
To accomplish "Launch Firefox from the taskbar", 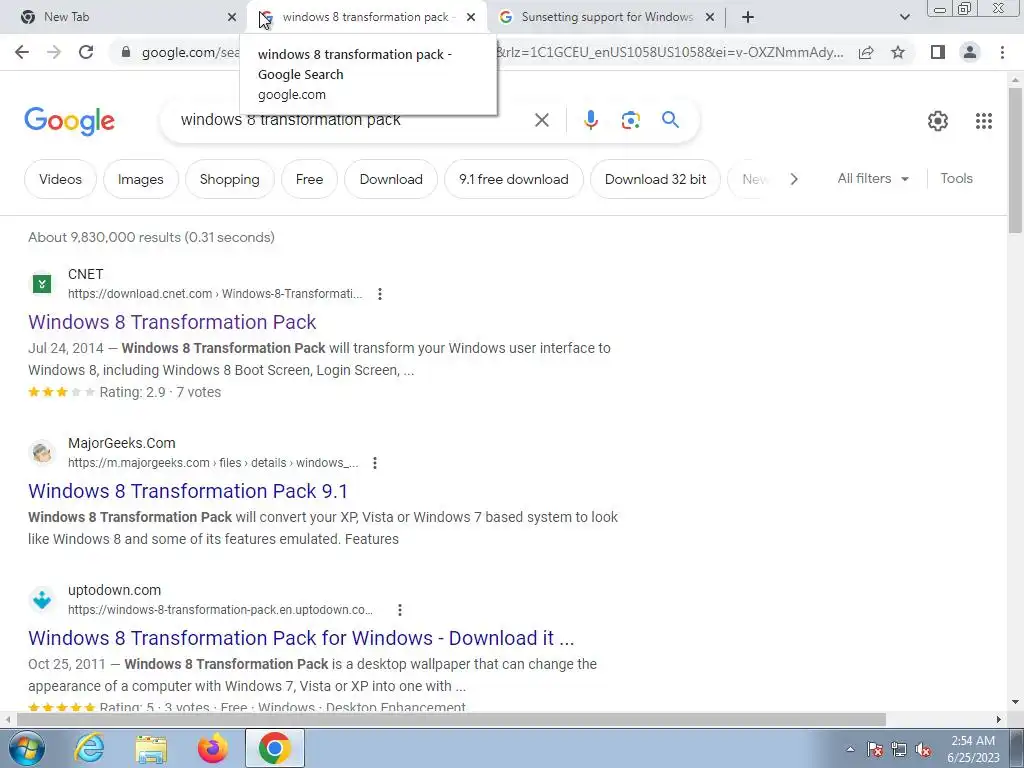I will 213,748.
